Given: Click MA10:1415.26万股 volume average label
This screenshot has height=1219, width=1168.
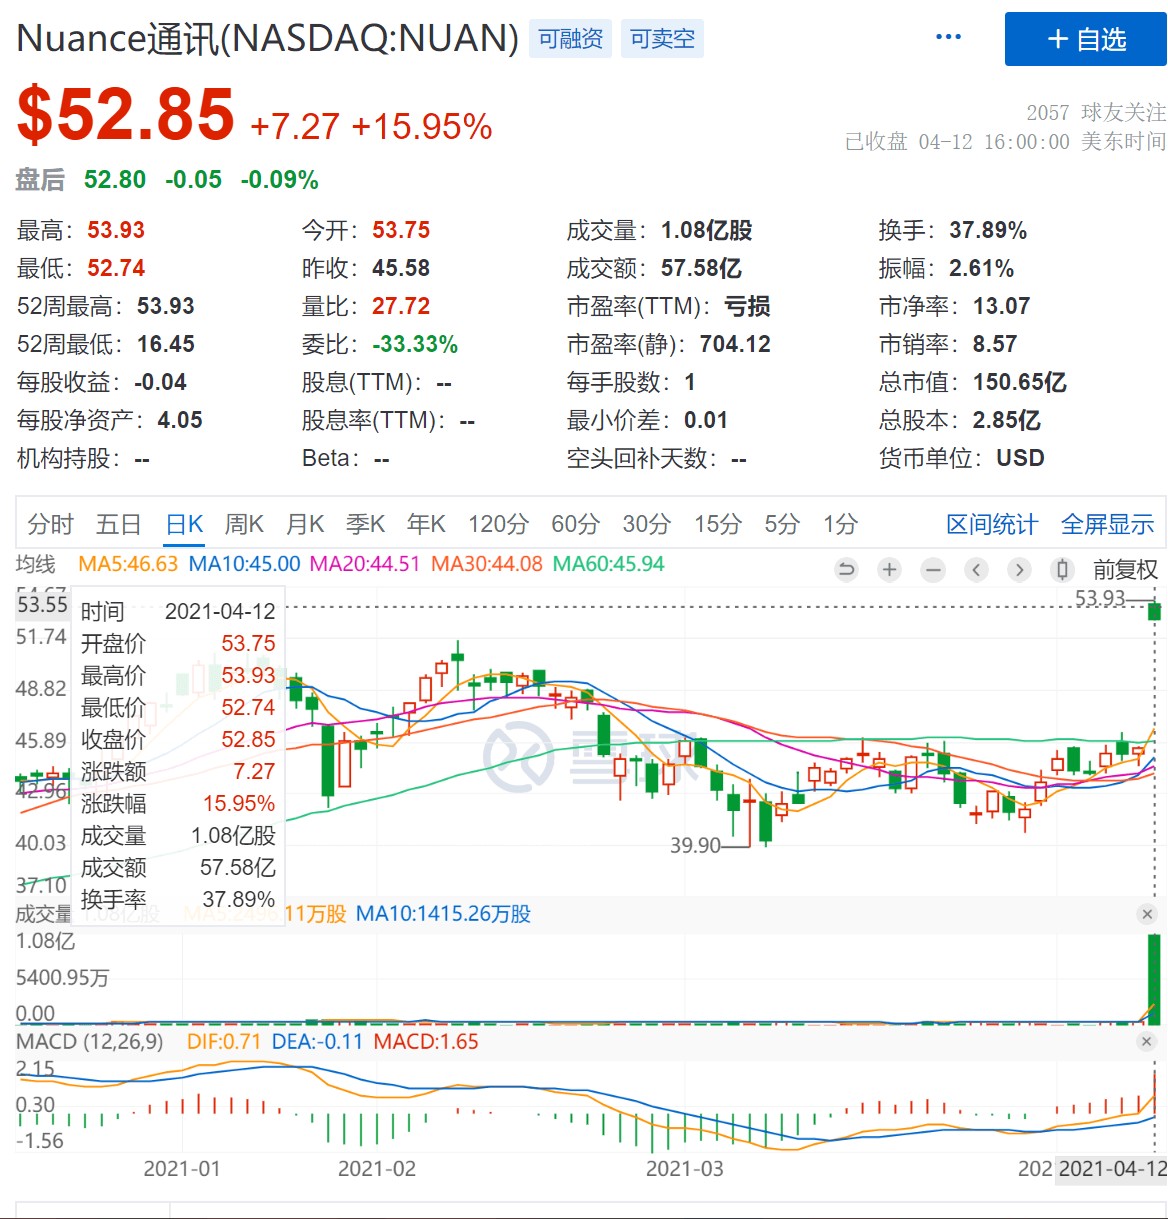Looking at the screenshot, I should (443, 914).
